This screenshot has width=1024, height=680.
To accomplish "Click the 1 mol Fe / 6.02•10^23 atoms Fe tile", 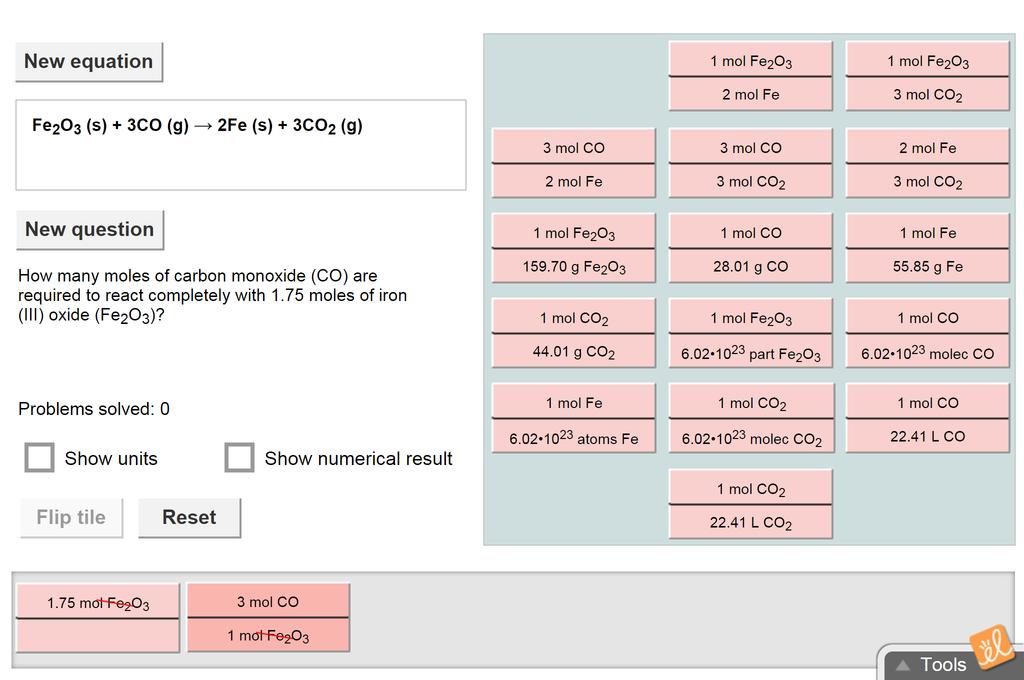I will [x=574, y=419].
